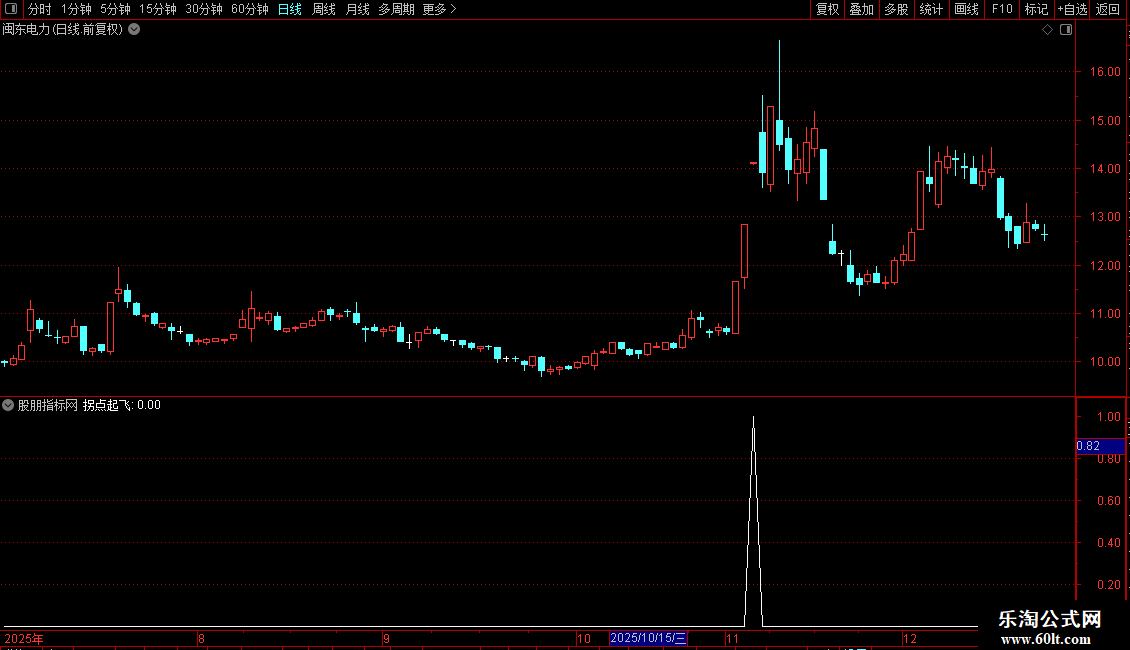Click the 15.00 price axis label
Image resolution: width=1130 pixels, height=650 pixels.
coord(1105,120)
